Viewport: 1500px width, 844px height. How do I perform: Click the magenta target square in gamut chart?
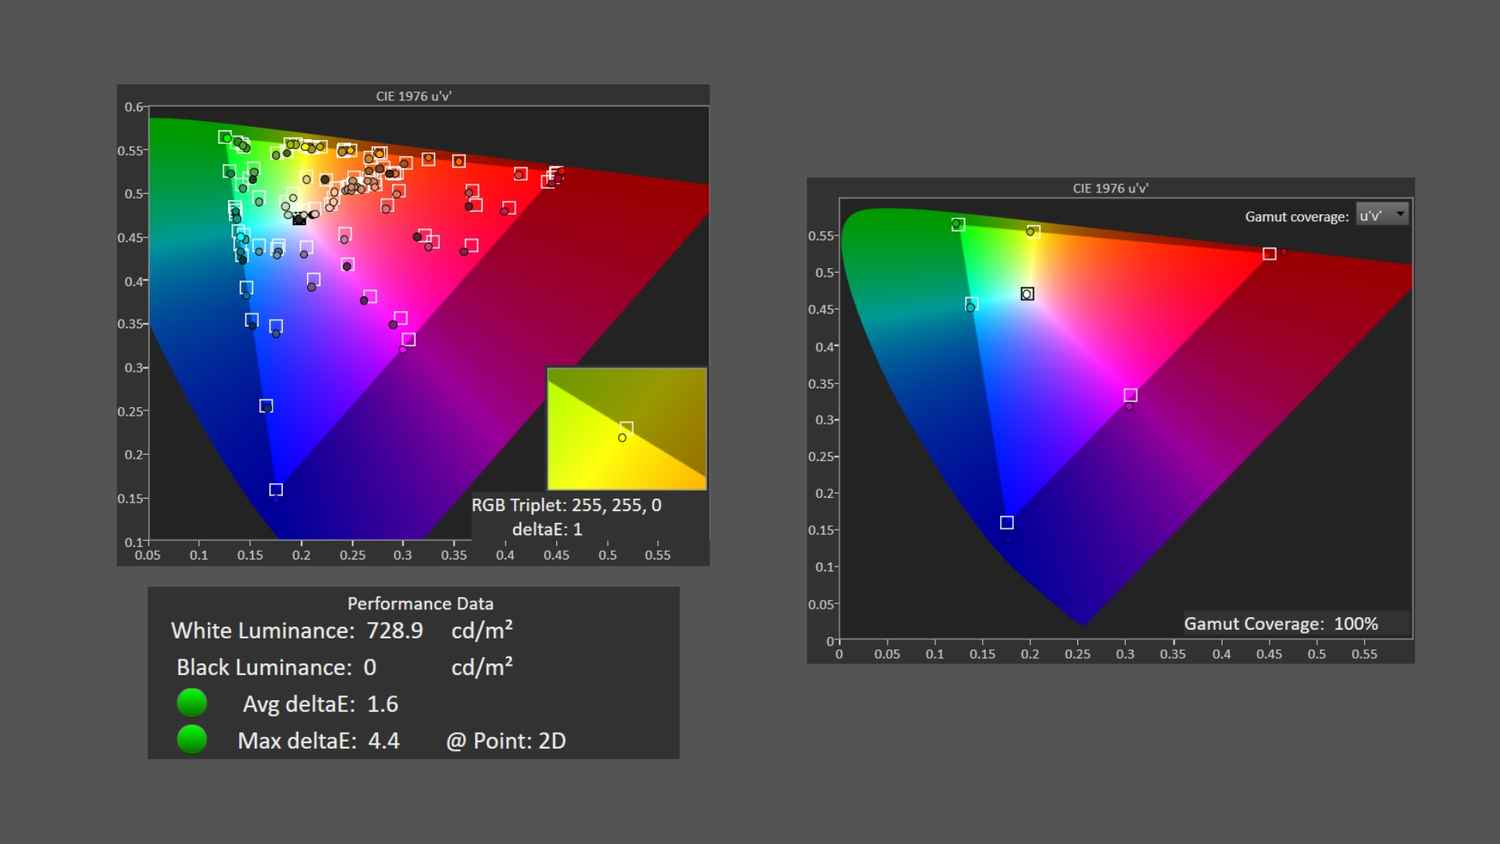coord(1130,396)
